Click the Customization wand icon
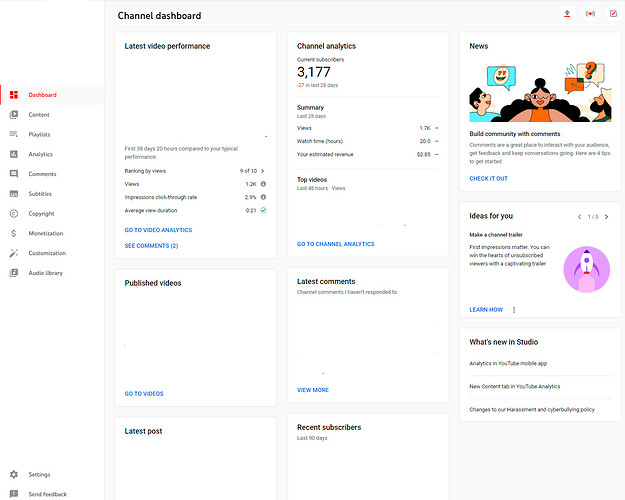Image resolution: width=625 pixels, height=500 pixels. [14, 253]
